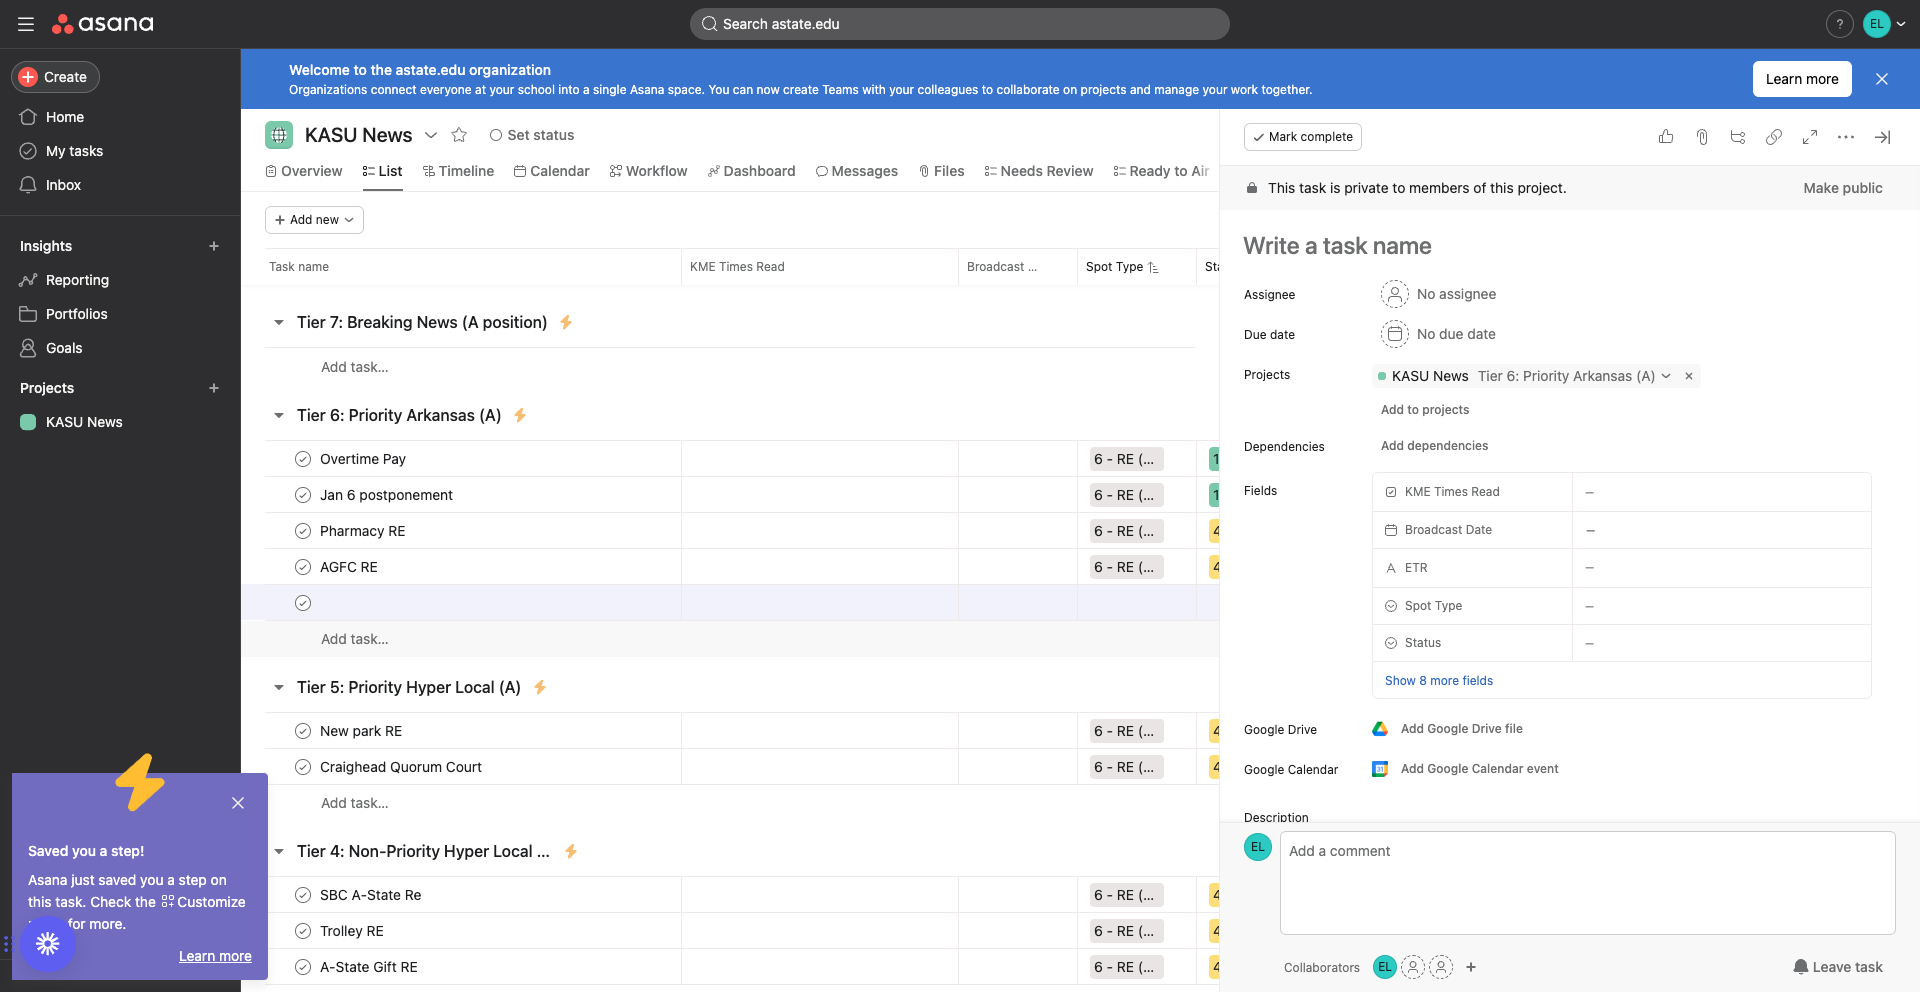Mark New park RE task complete
Image resolution: width=1920 pixels, height=992 pixels.
coord(303,731)
